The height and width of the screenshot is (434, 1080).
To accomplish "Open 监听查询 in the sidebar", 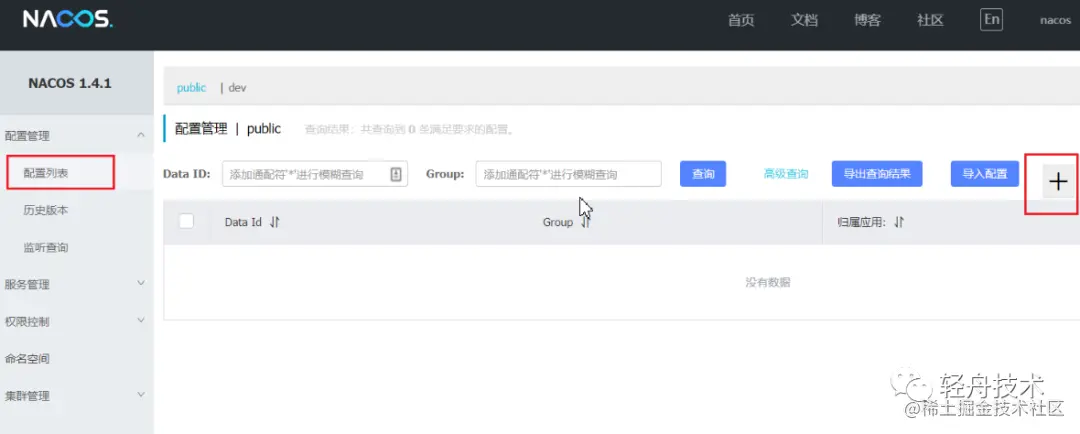I will point(46,247).
